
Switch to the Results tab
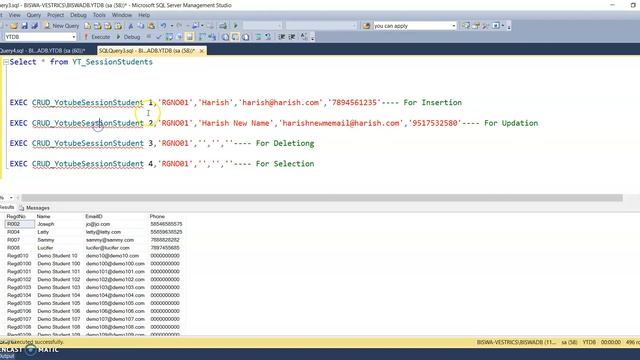(7, 207)
